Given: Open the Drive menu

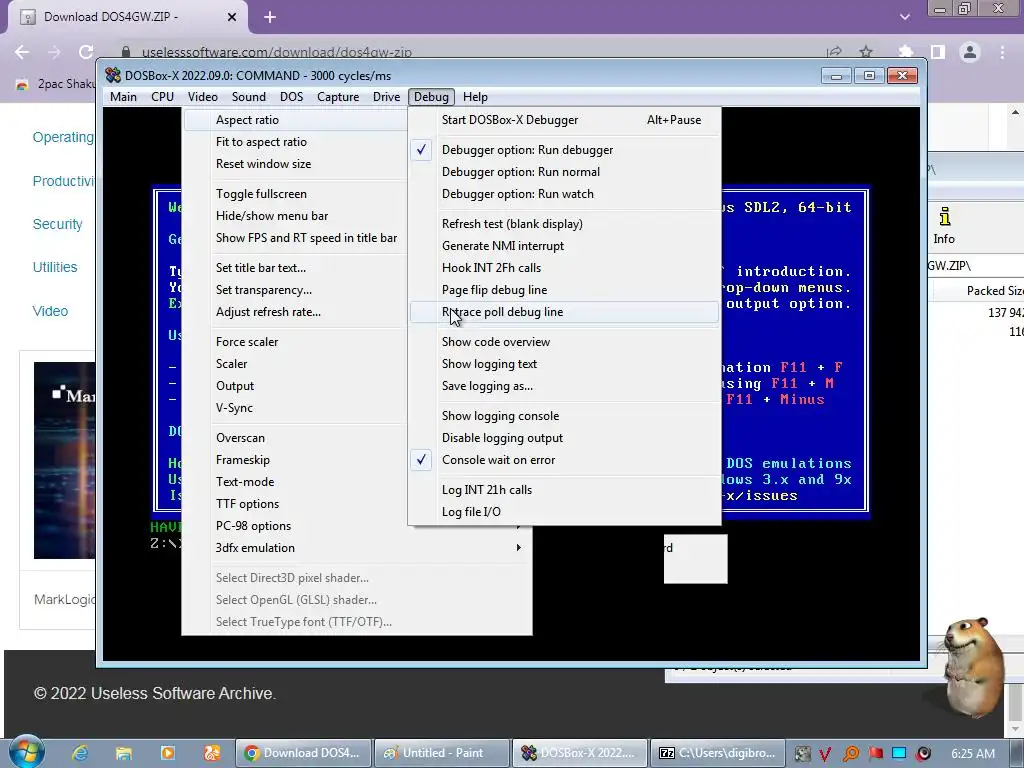Looking at the screenshot, I should point(386,97).
